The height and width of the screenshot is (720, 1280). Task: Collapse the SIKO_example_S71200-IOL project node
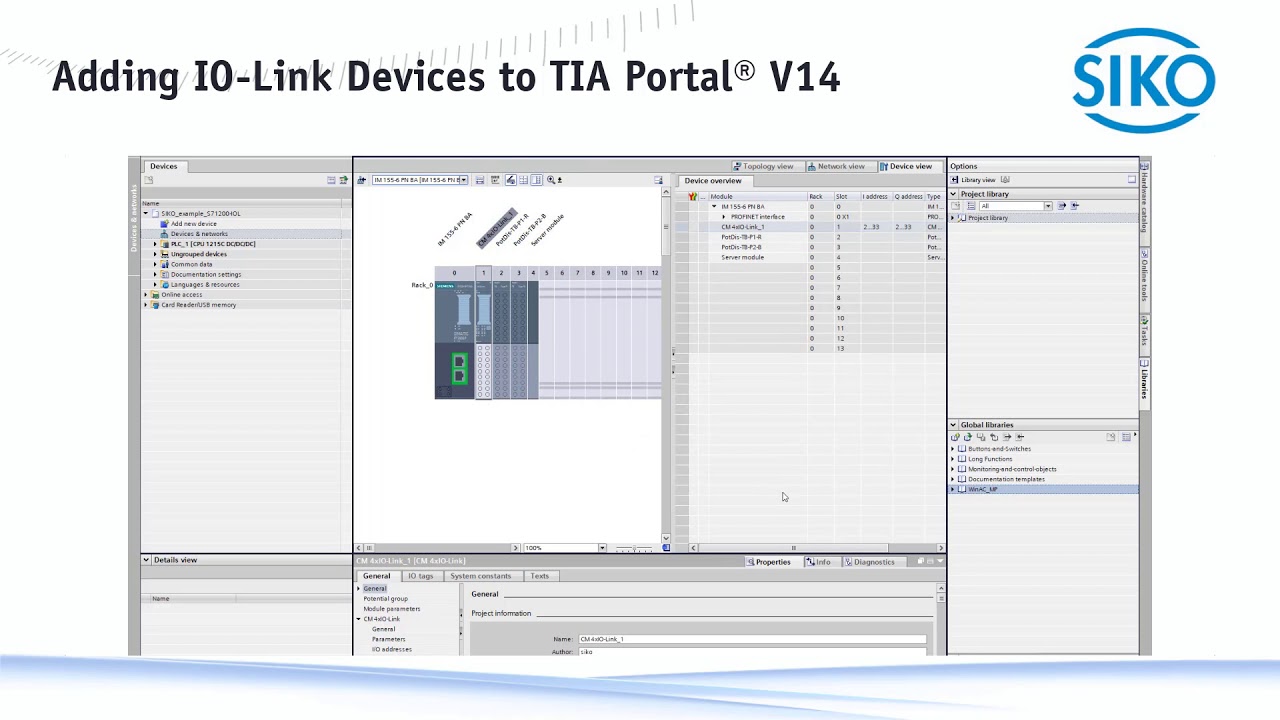tap(146, 213)
